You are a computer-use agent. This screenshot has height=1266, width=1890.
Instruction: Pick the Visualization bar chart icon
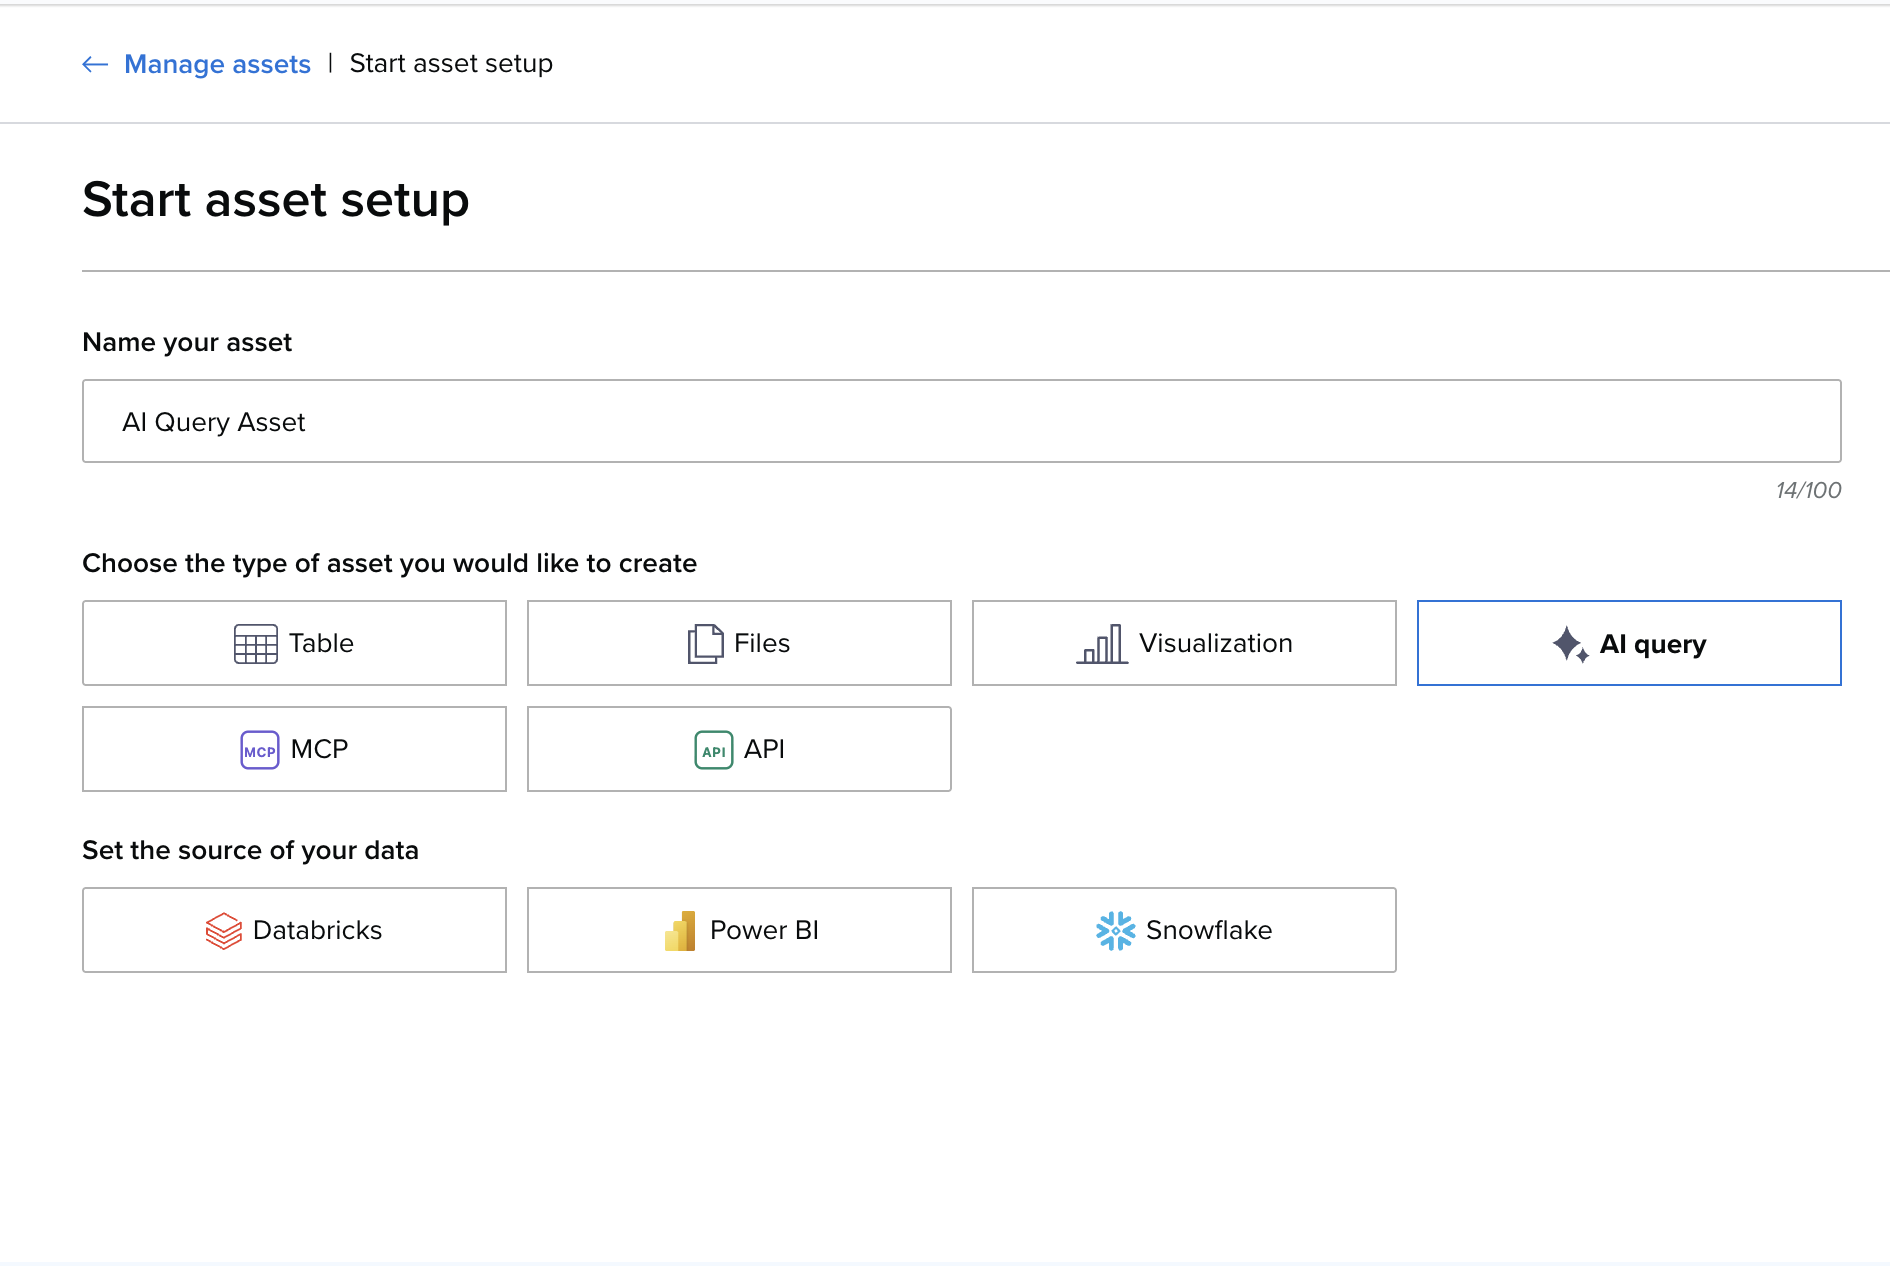tap(1102, 643)
